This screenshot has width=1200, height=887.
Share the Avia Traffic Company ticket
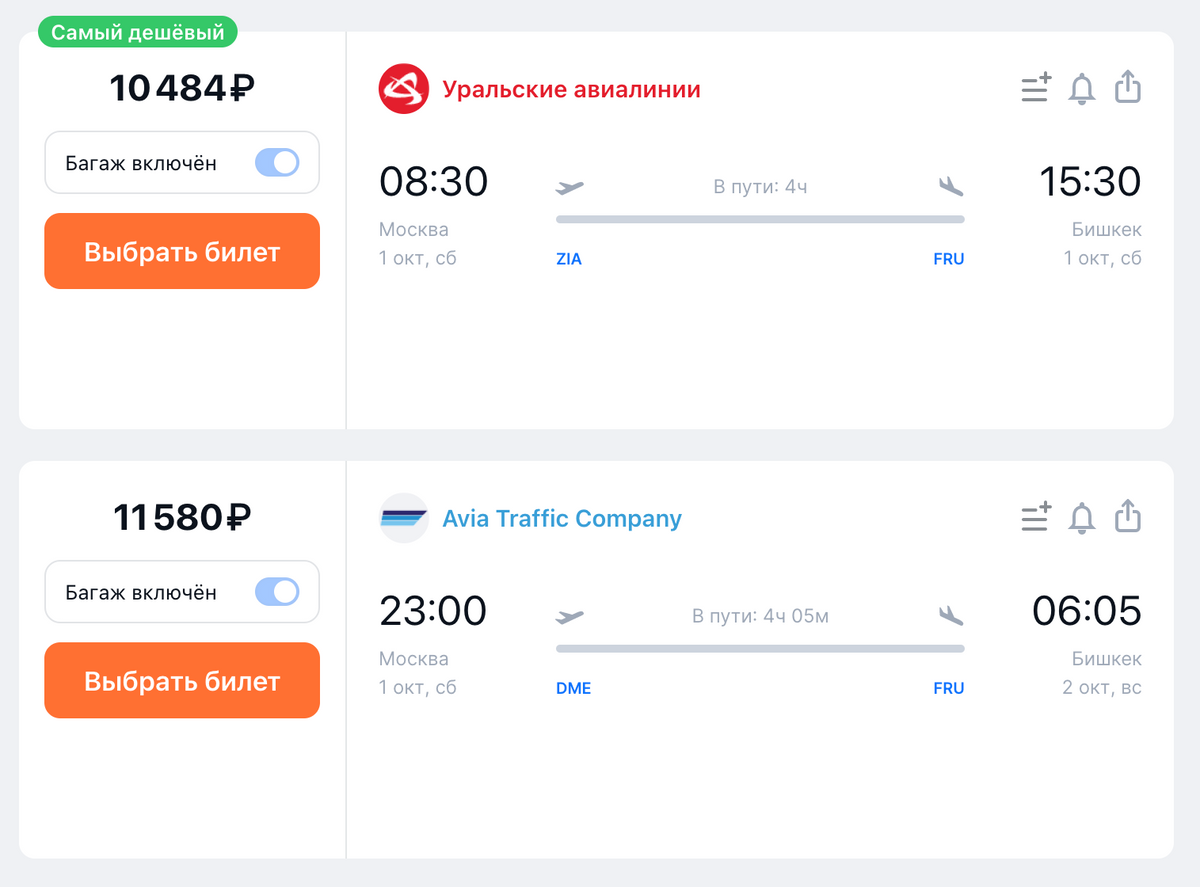click(x=1127, y=516)
